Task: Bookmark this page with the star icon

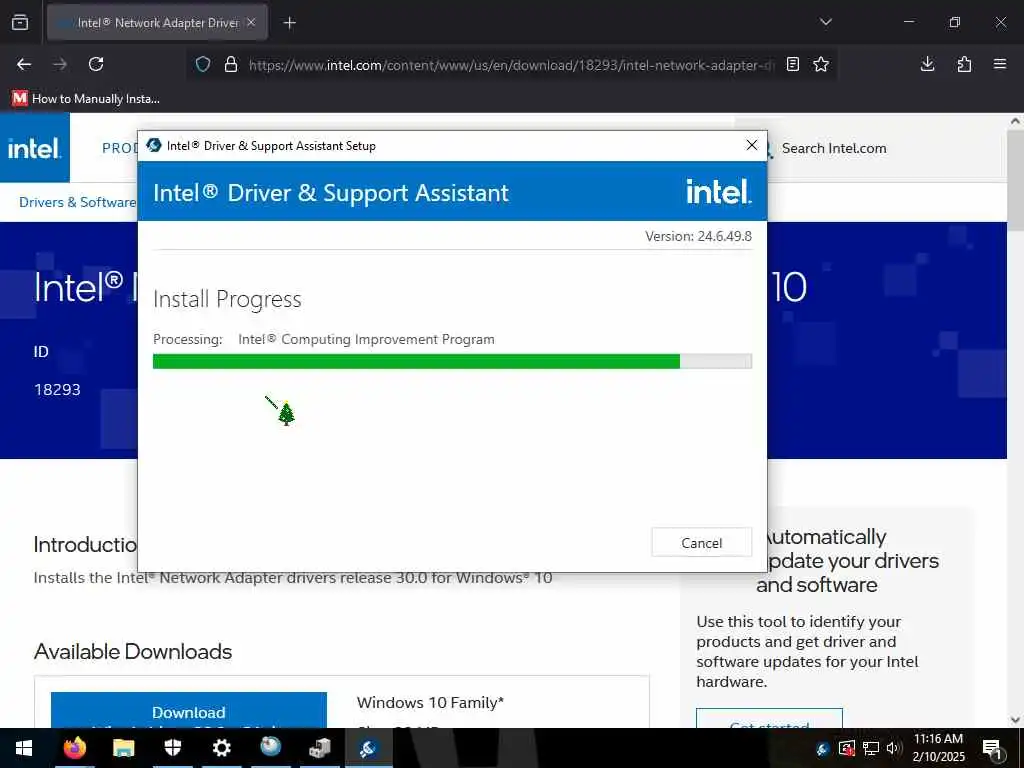Action: [821, 64]
